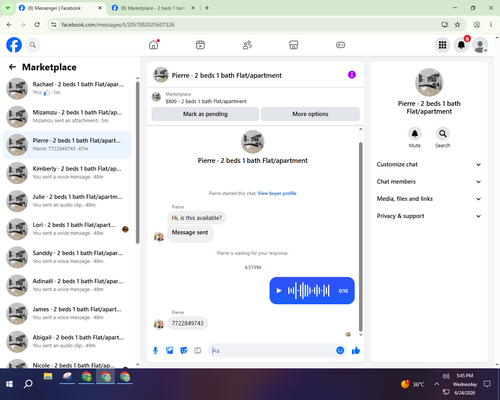Record a voice clip microphone icon

pyautogui.click(x=155, y=350)
